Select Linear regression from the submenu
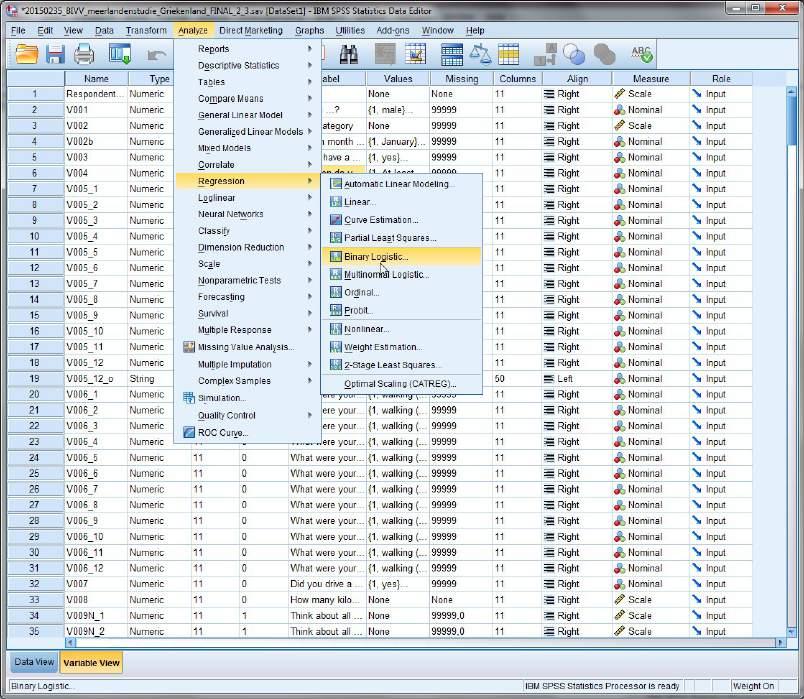Screen dimensions: 804x699 tap(401, 202)
